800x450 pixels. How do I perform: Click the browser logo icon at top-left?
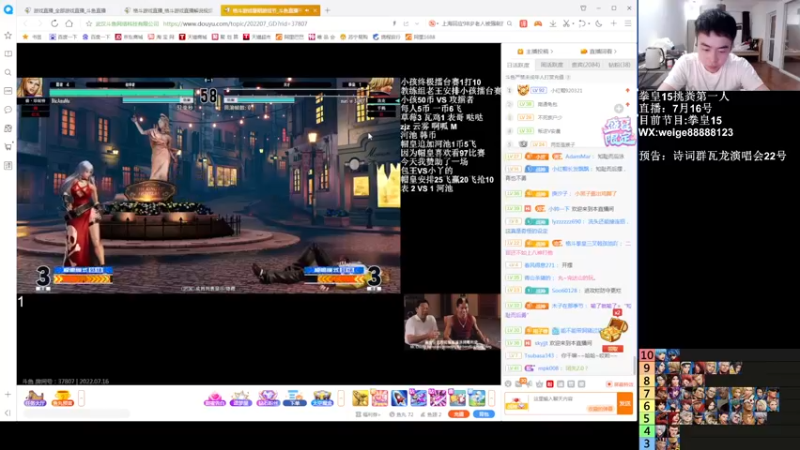coord(8,9)
